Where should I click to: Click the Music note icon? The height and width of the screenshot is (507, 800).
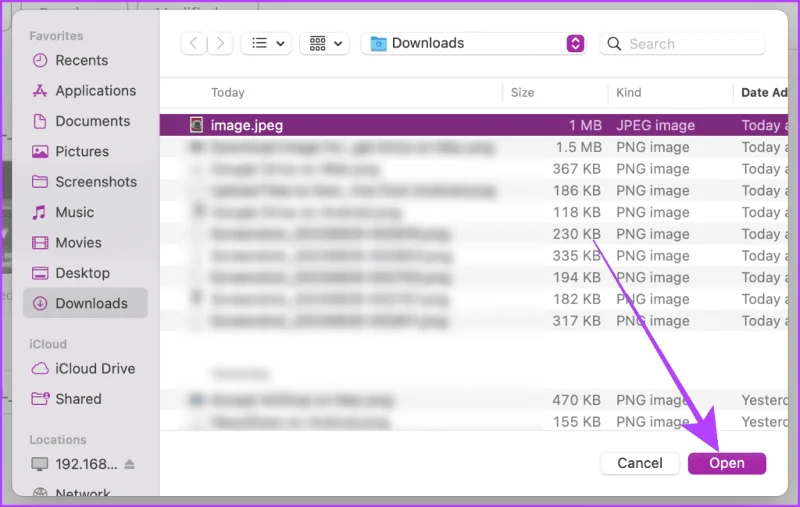tap(39, 212)
